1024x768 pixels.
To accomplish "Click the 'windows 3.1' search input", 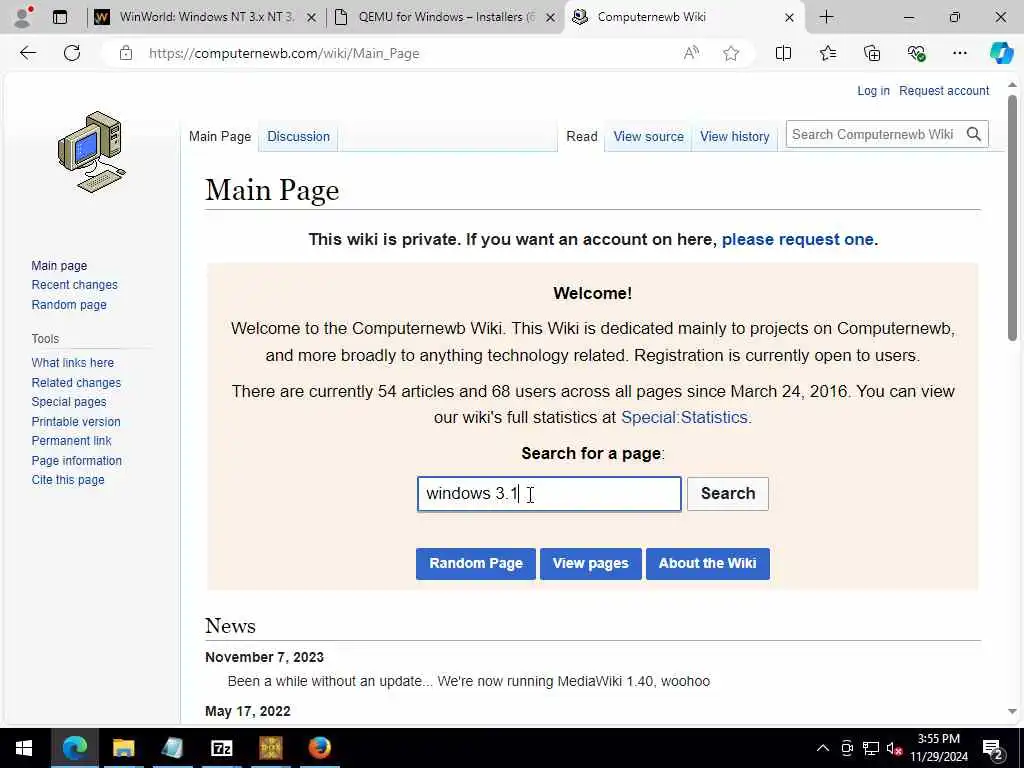I will (x=549, y=494).
